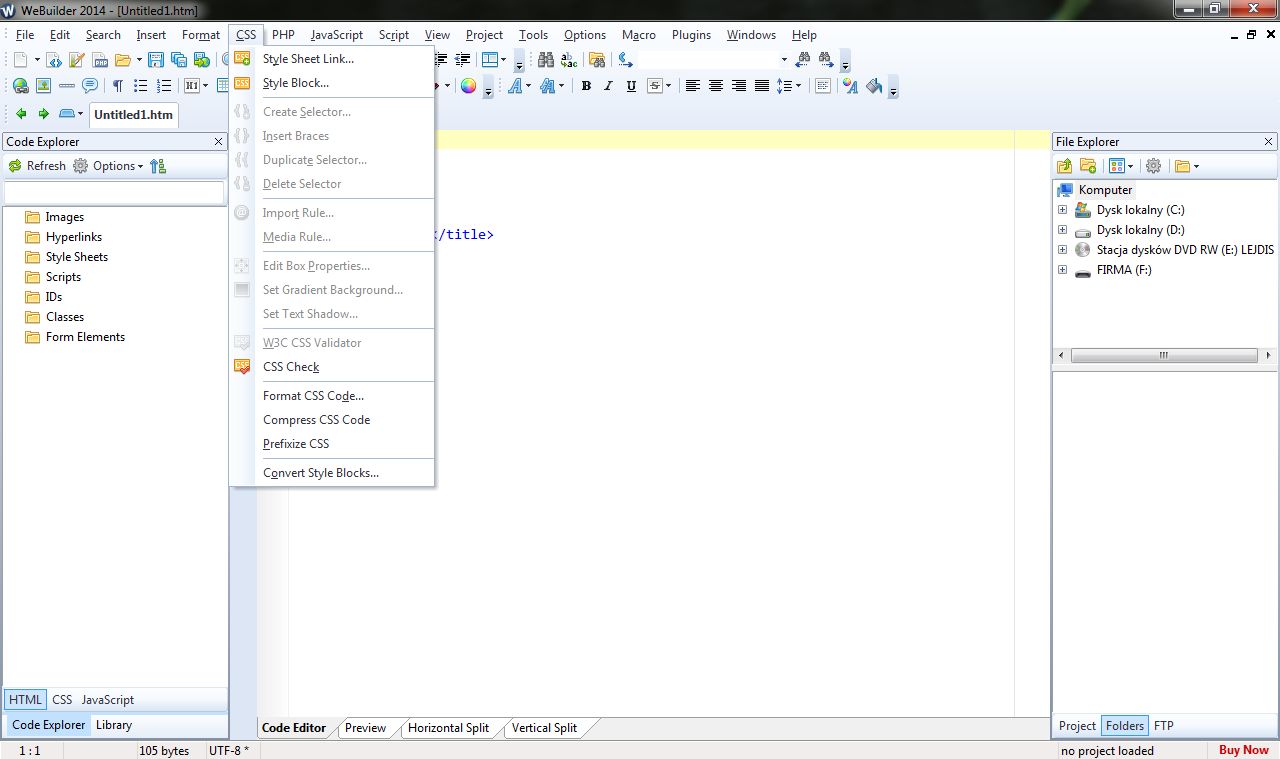Insert a numbered list
1280x759 pixels.
[164, 86]
